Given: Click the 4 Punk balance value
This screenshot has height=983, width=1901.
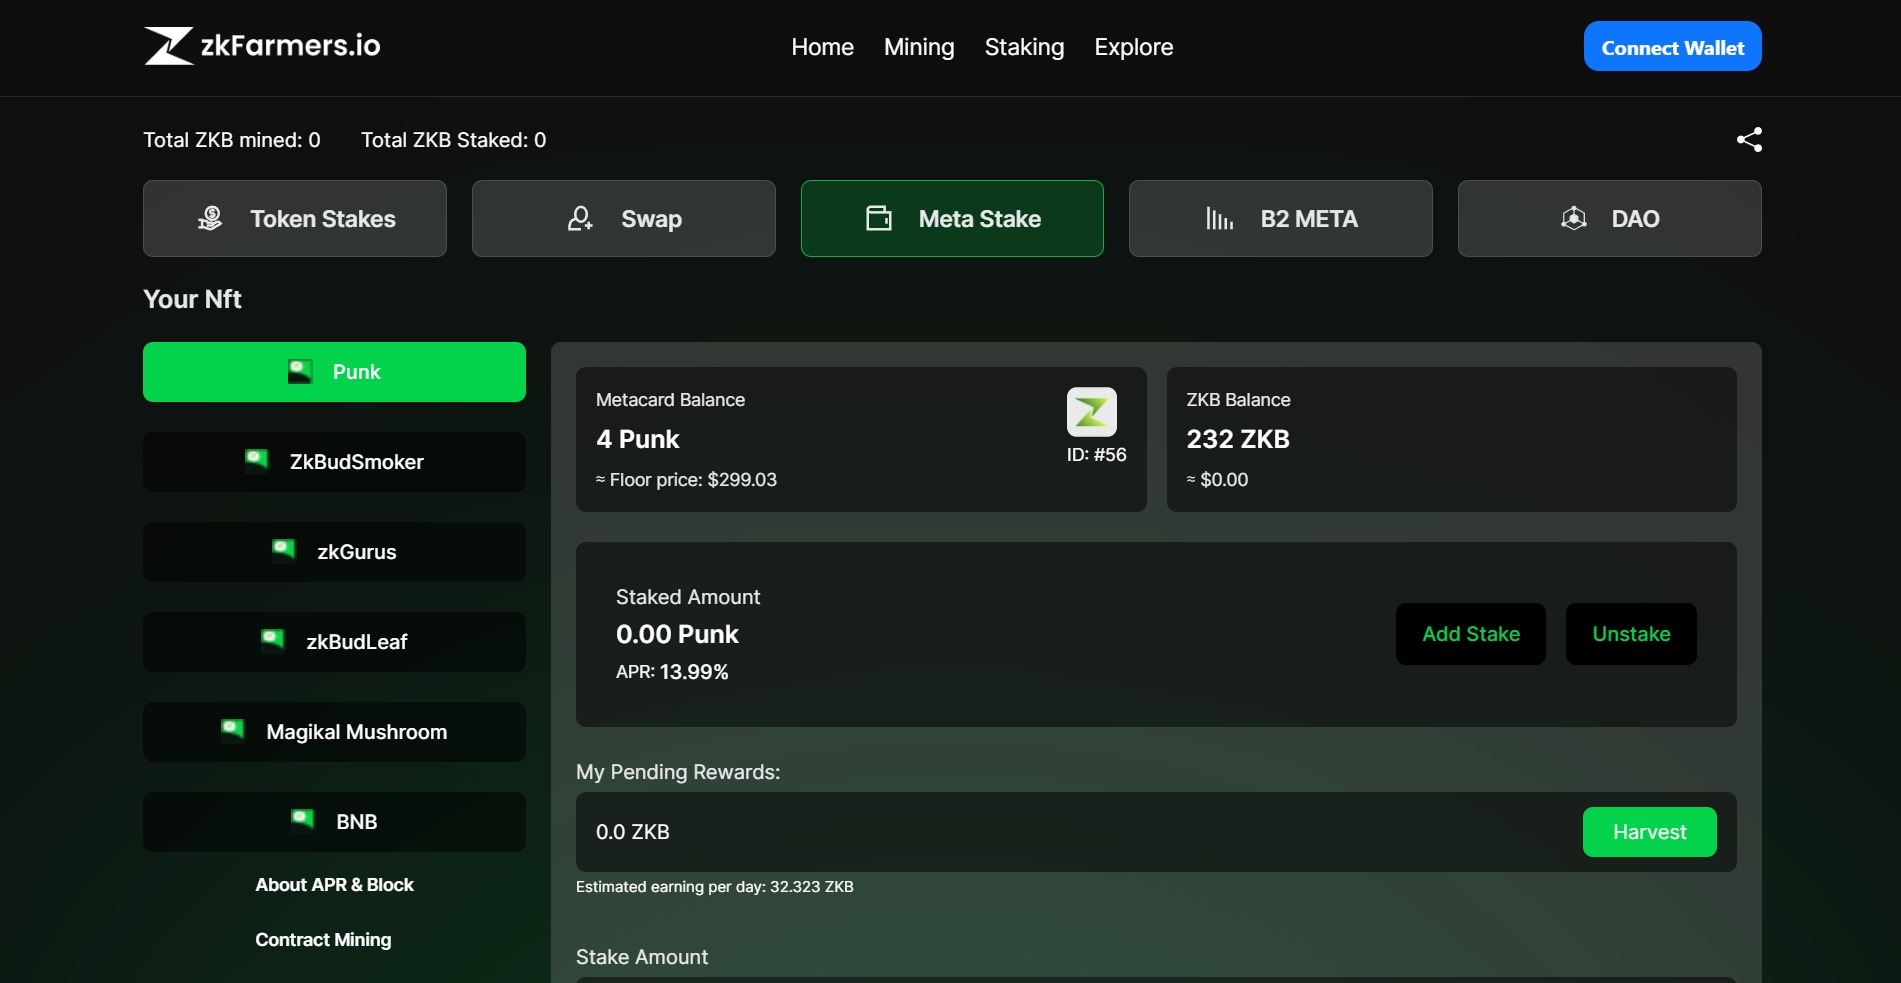Looking at the screenshot, I should (x=638, y=439).
